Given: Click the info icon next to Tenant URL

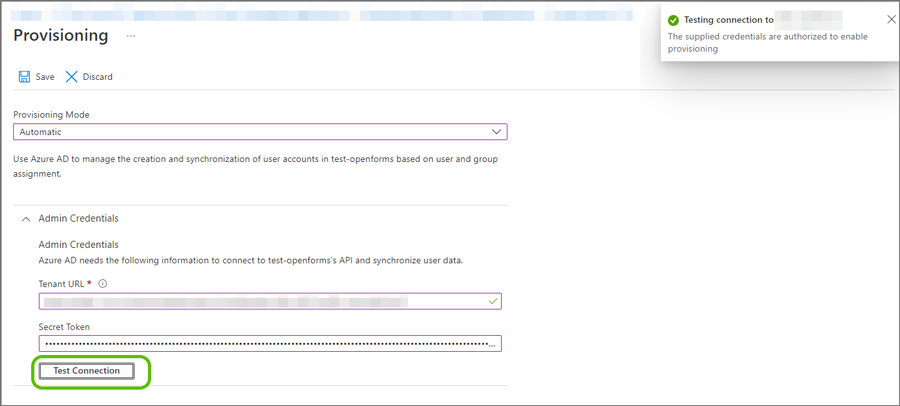Looking at the screenshot, I should 103,283.
